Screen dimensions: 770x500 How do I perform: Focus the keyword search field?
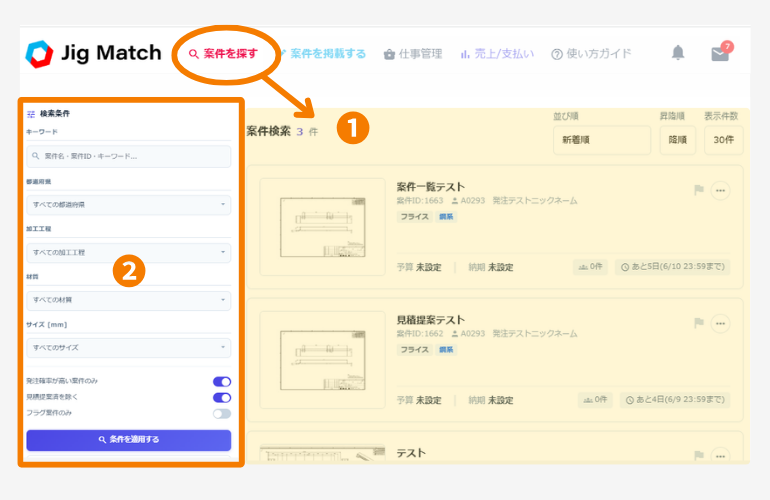129,156
